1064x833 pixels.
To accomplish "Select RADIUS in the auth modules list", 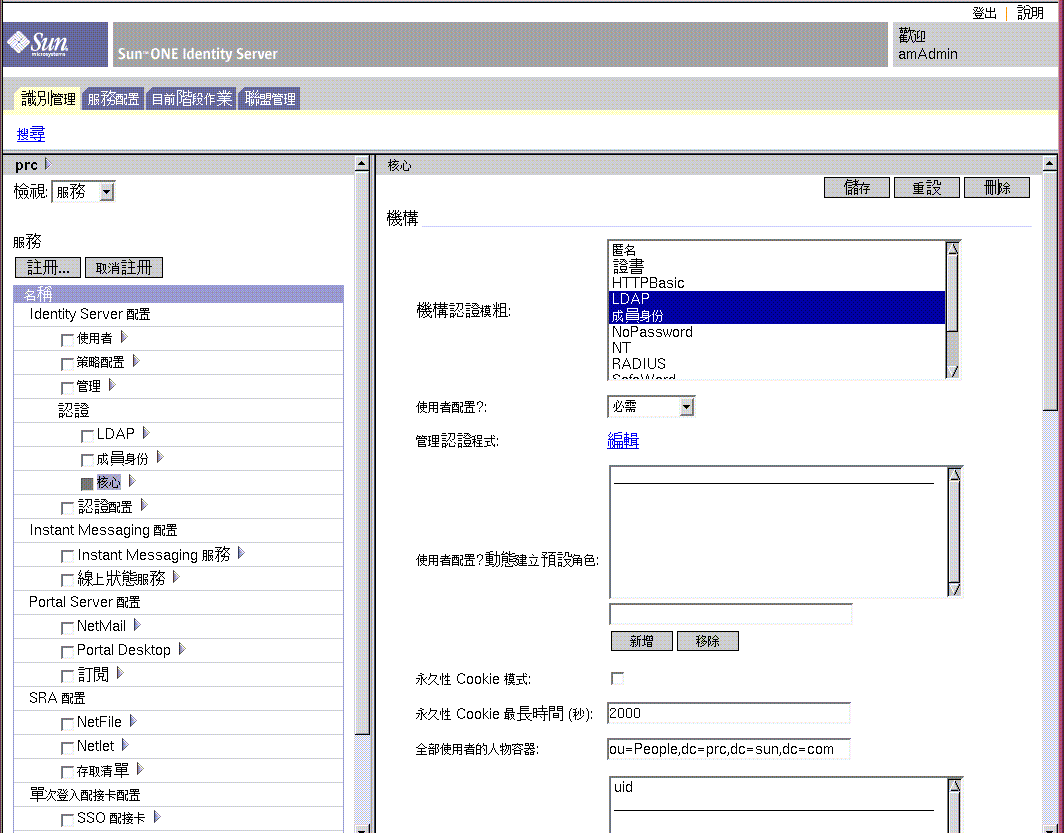I will 778,364.
